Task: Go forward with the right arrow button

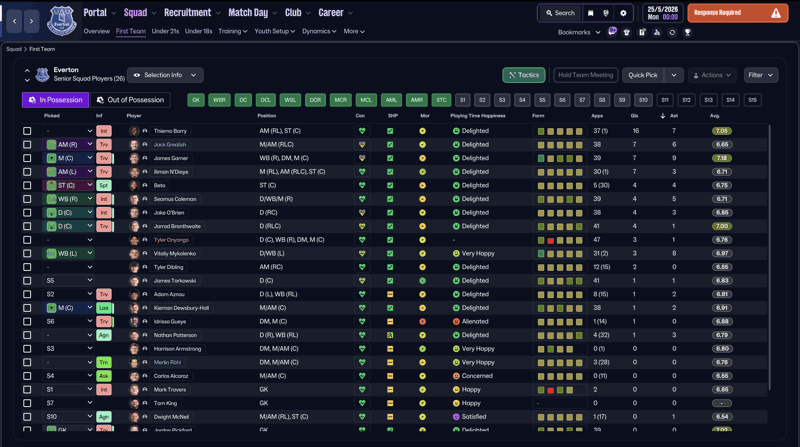Action: tap(31, 21)
